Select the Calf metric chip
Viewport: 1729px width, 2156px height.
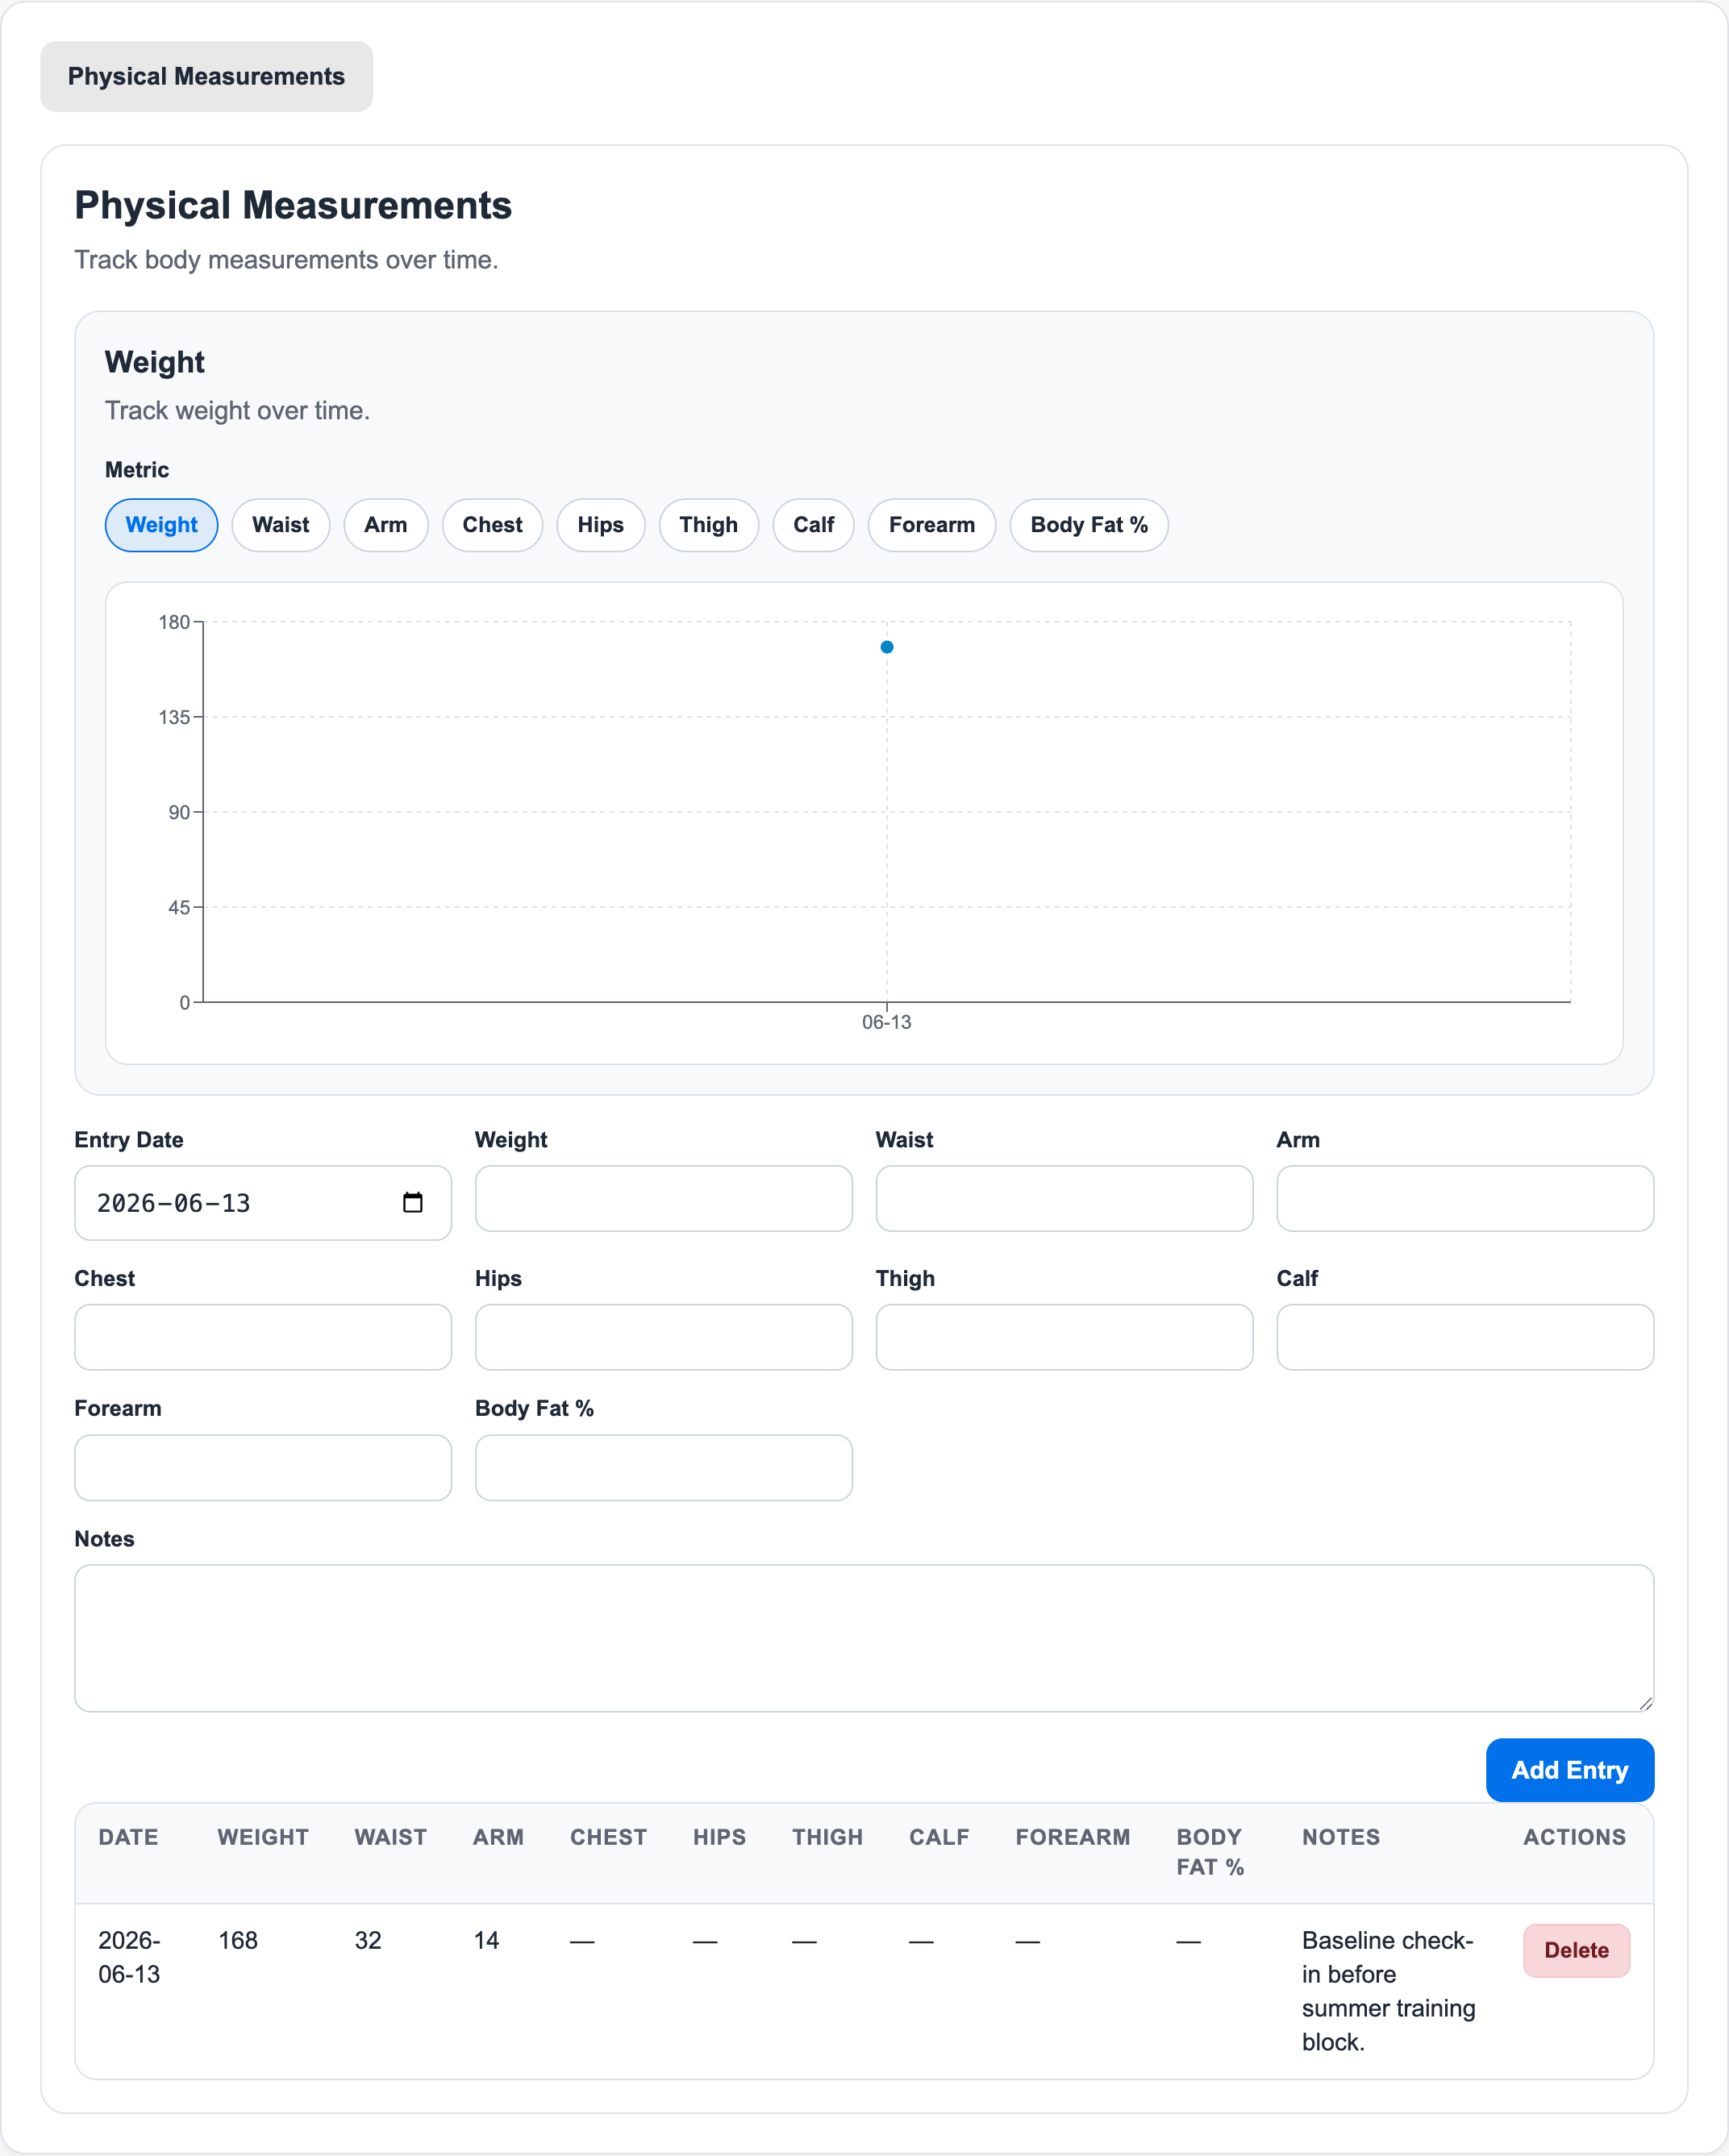814,525
